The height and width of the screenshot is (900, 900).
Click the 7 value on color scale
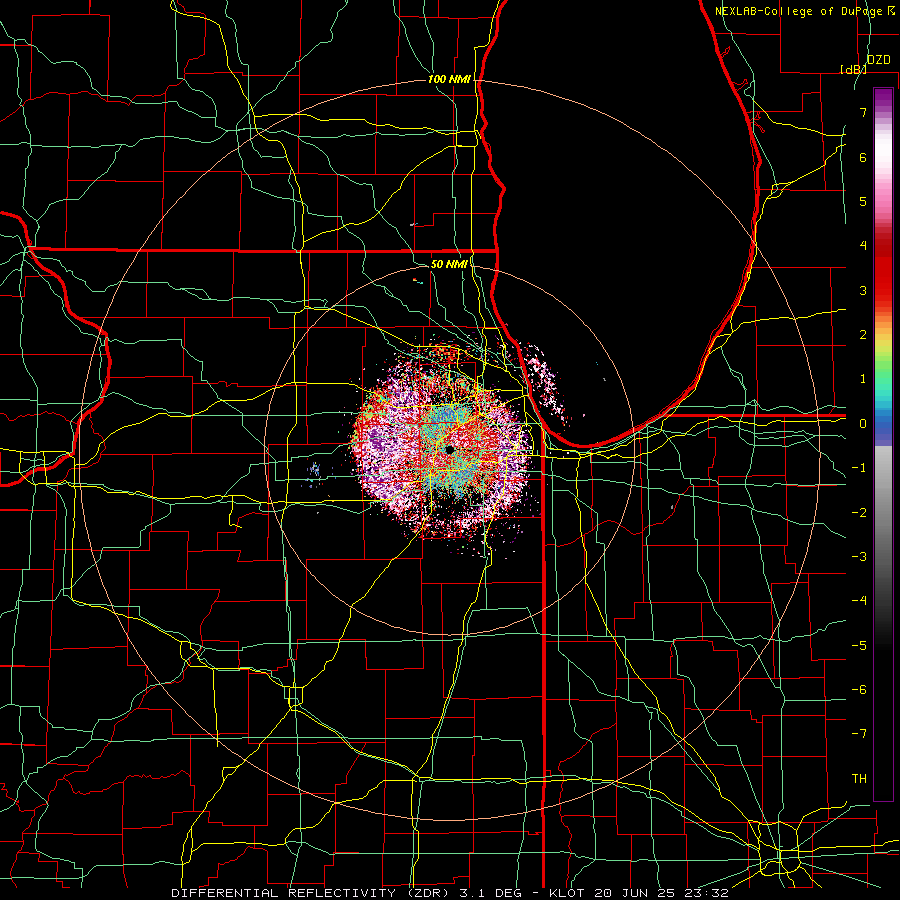[x=863, y=112]
